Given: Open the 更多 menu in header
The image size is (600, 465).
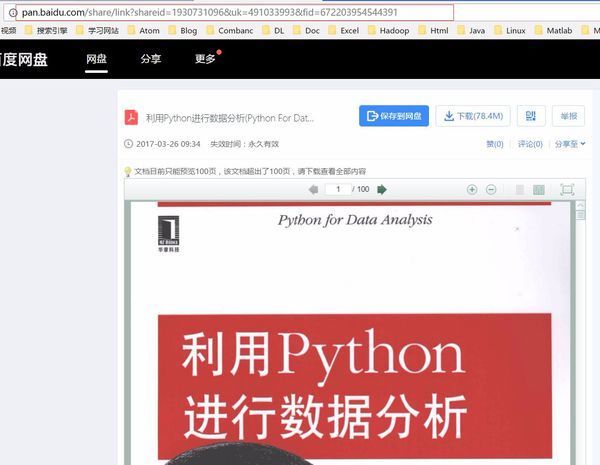Looking at the screenshot, I should 205,59.
